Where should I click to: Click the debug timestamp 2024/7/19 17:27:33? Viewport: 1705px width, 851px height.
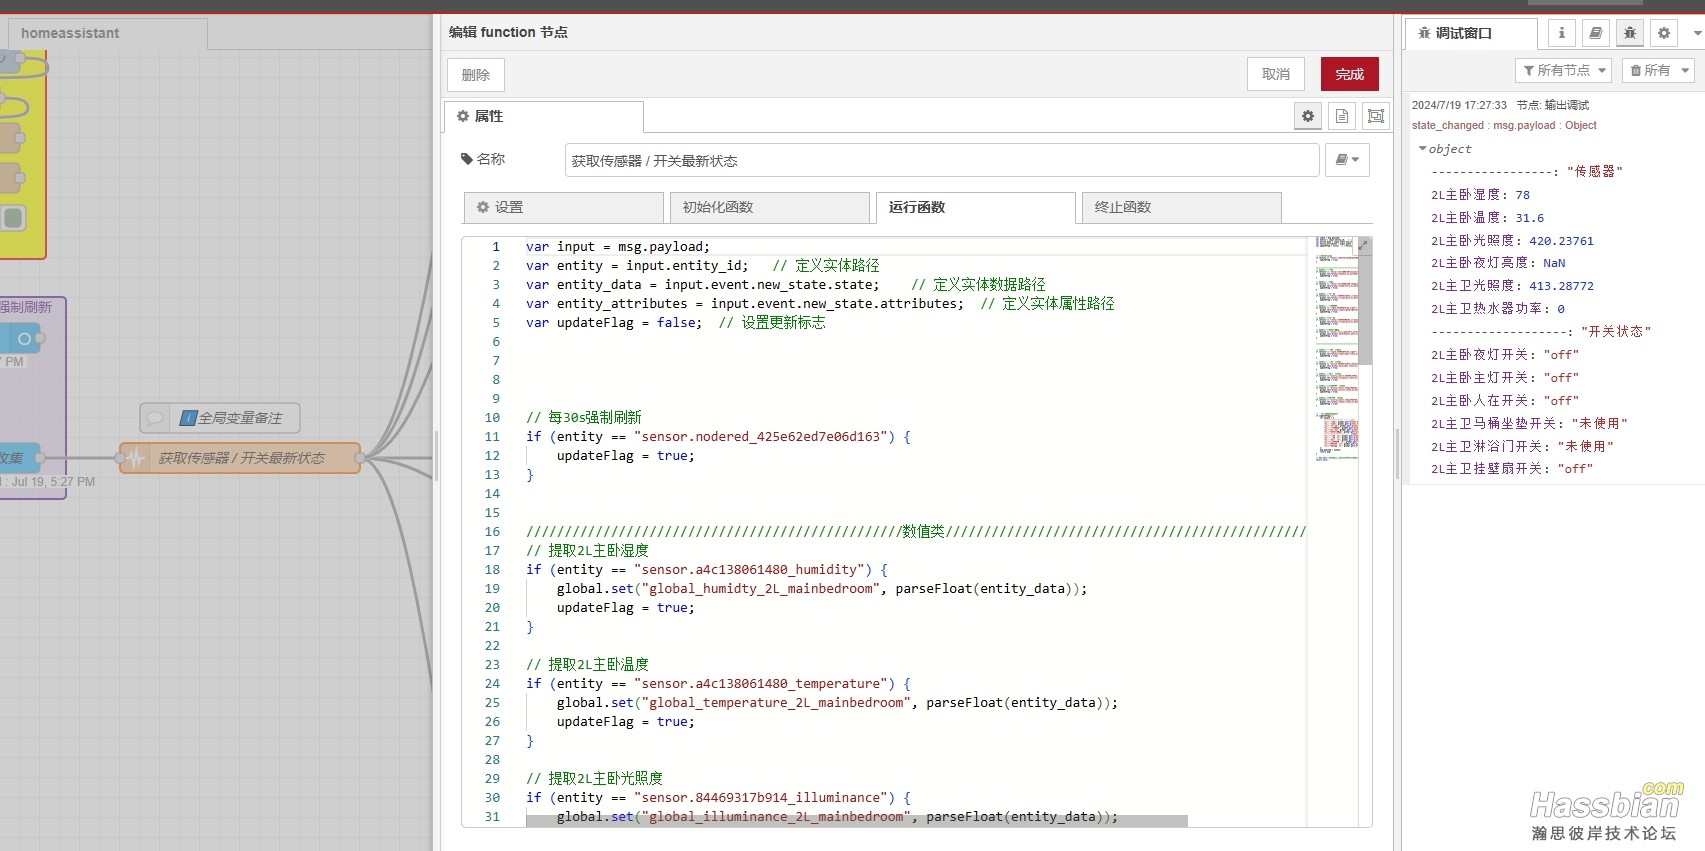coord(1459,105)
